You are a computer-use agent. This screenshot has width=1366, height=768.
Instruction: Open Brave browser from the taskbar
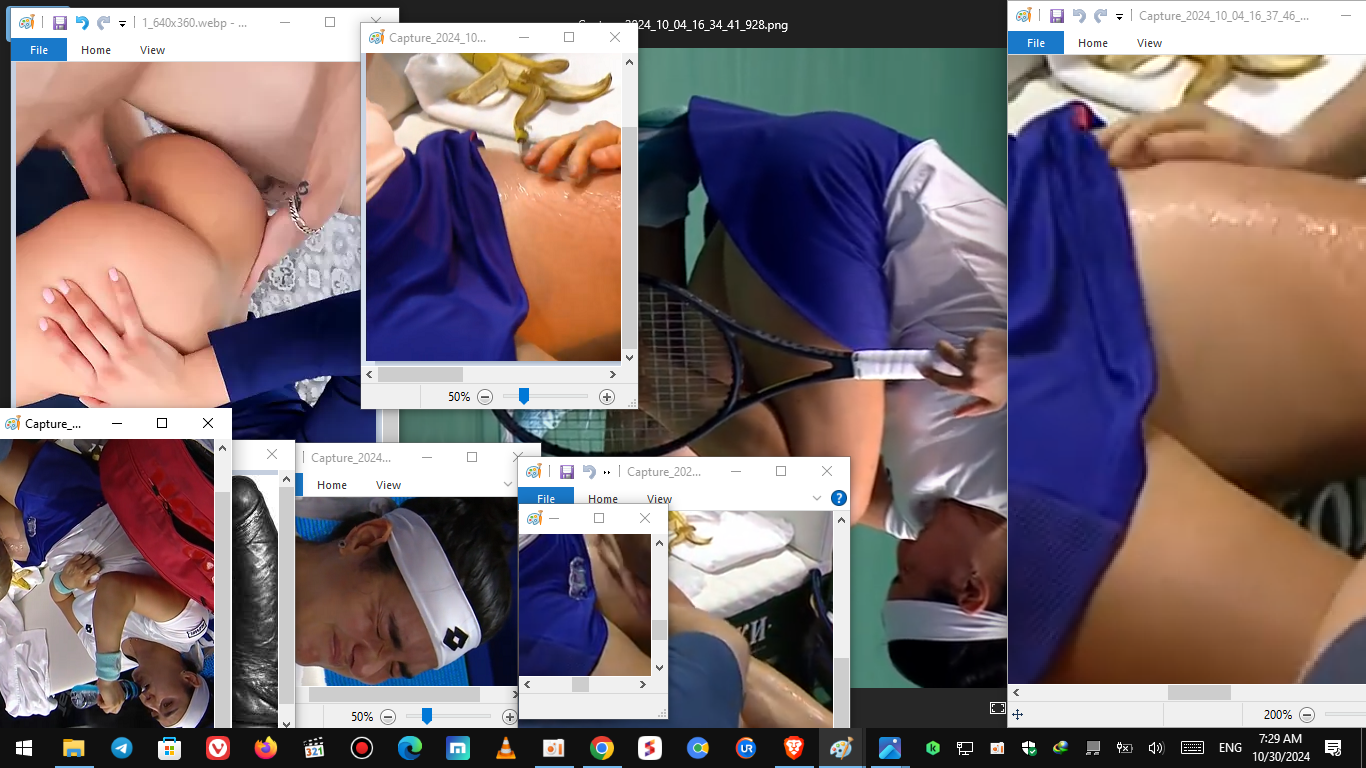click(x=793, y=748)
